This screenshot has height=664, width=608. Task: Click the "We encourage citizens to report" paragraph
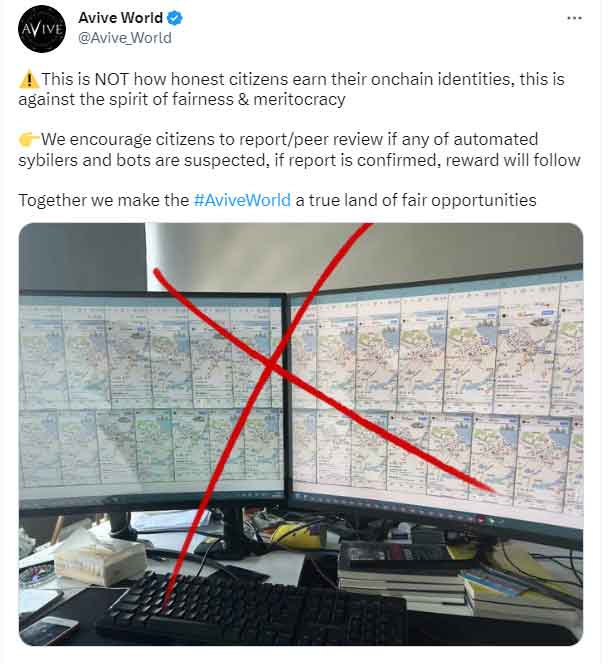click(299, 149)
